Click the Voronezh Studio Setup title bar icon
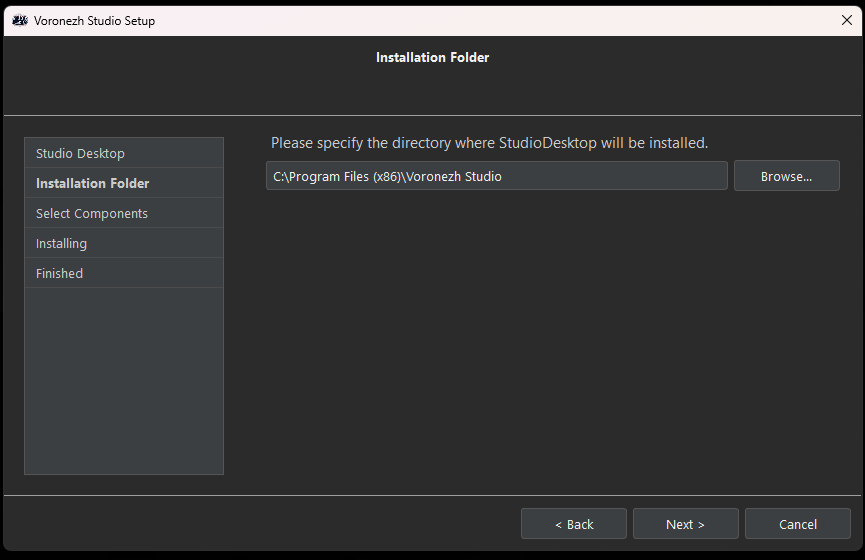Screen dimensions: 865x560 tap(20, 21)
